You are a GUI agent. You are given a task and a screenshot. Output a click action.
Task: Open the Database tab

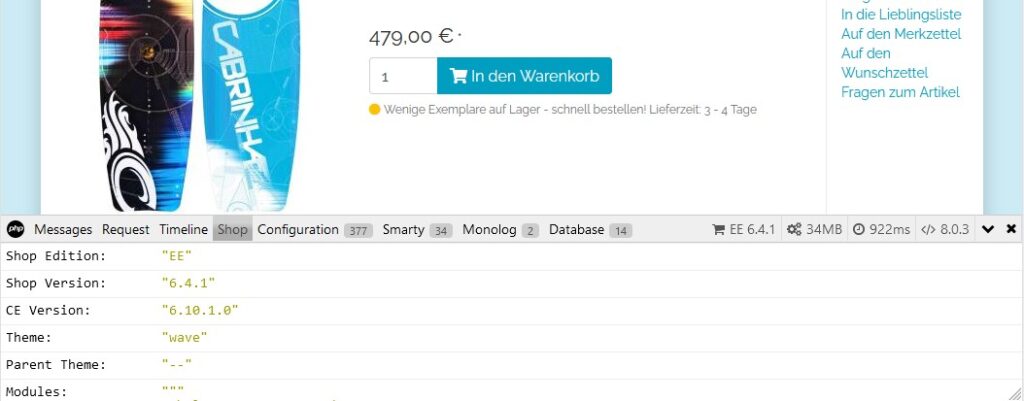(590, 230)
